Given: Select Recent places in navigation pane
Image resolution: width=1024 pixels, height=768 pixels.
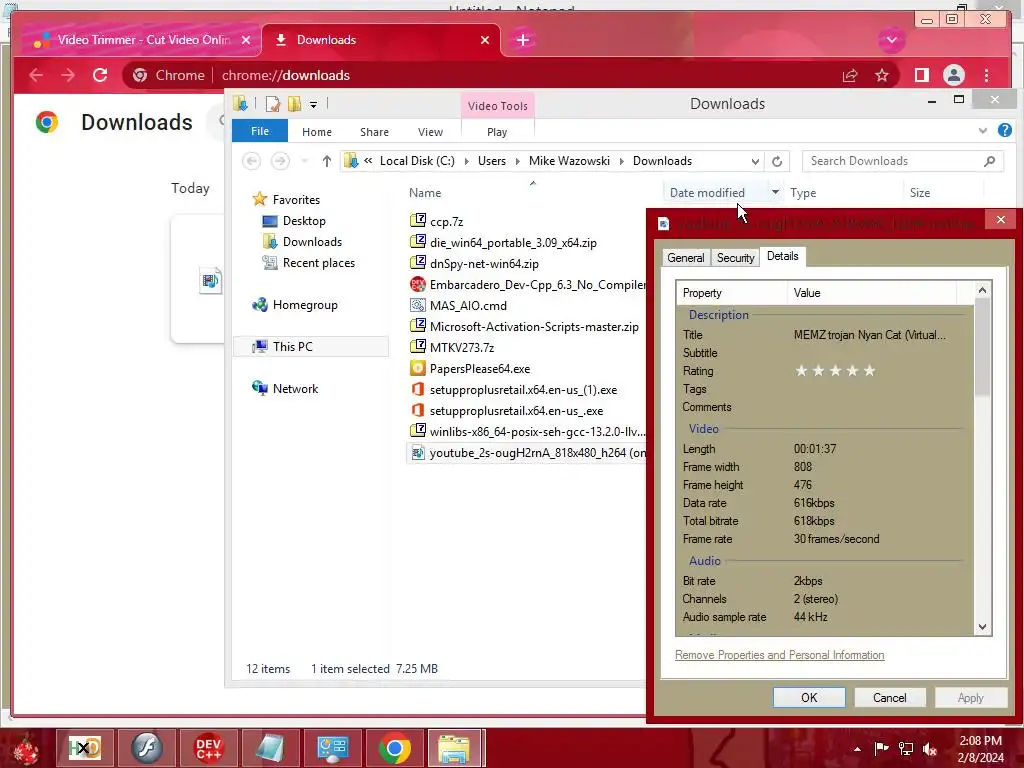Looking at the screenshot, I should coord(319,263).
